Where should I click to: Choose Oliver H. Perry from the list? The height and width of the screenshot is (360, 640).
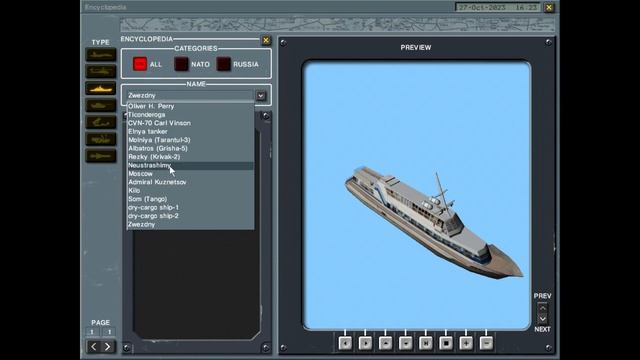[191, 106]
